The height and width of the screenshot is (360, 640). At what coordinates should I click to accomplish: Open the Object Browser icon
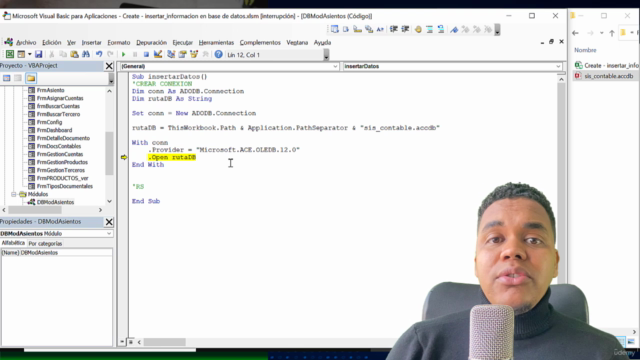[x=194, y=54]
